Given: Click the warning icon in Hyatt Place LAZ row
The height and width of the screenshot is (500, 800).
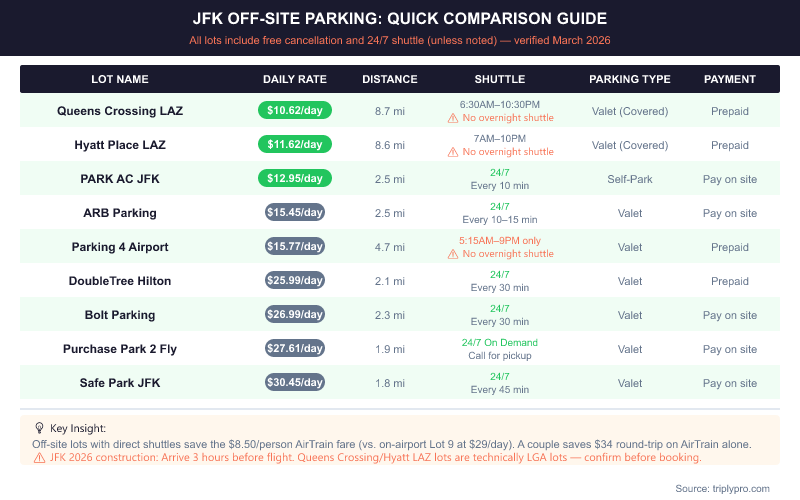Looking at the screenshot, I should pos(453,152).
